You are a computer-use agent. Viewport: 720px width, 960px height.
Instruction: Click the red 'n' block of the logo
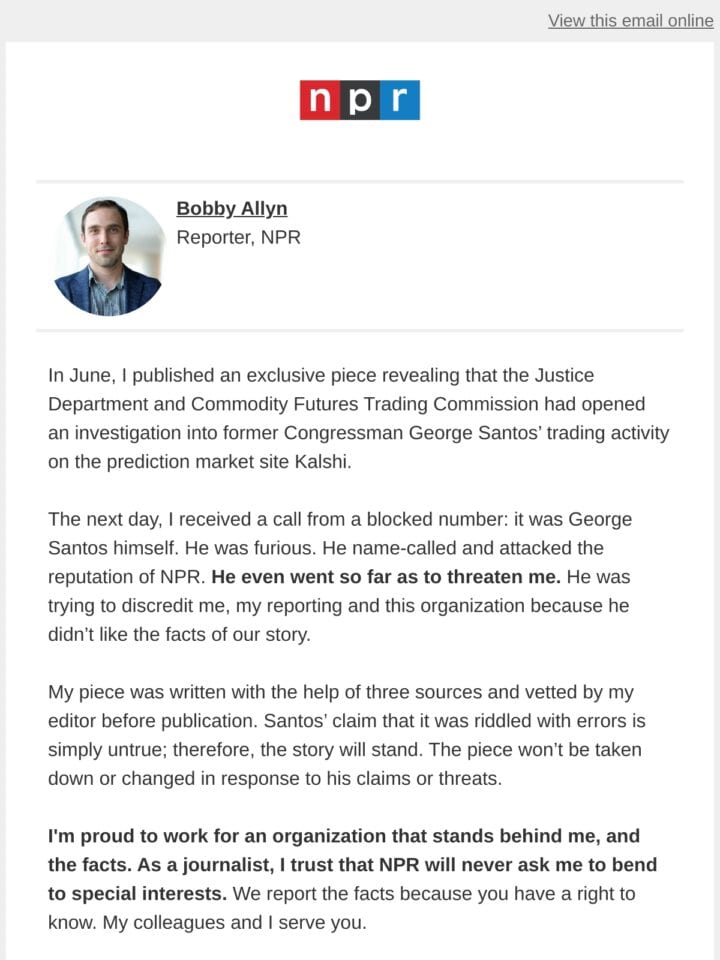click(320, 100)
